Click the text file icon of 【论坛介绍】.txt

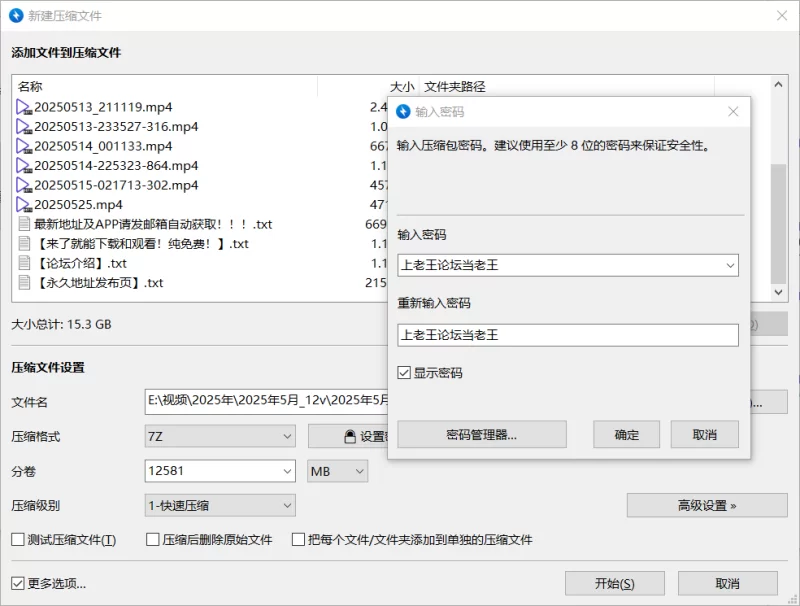coord(24,263)
